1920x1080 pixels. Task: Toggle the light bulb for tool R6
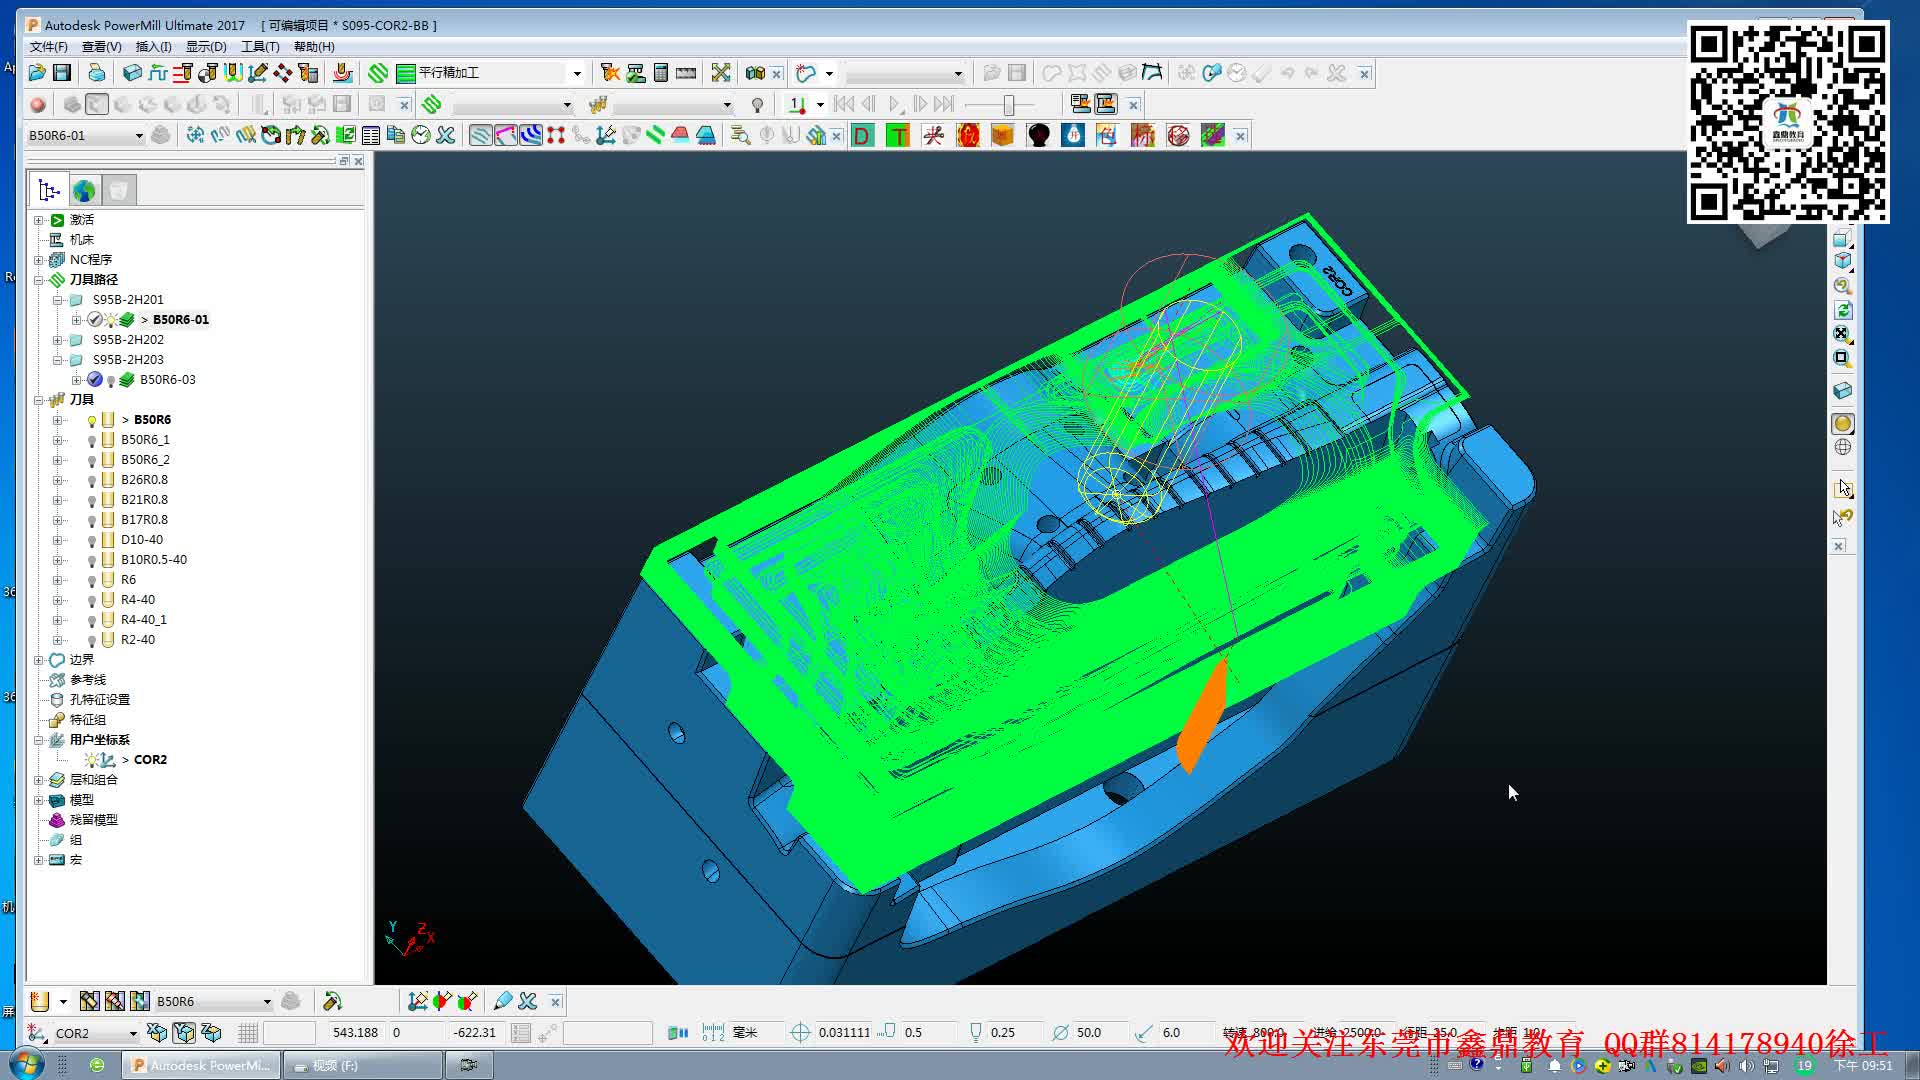point(92,581)
